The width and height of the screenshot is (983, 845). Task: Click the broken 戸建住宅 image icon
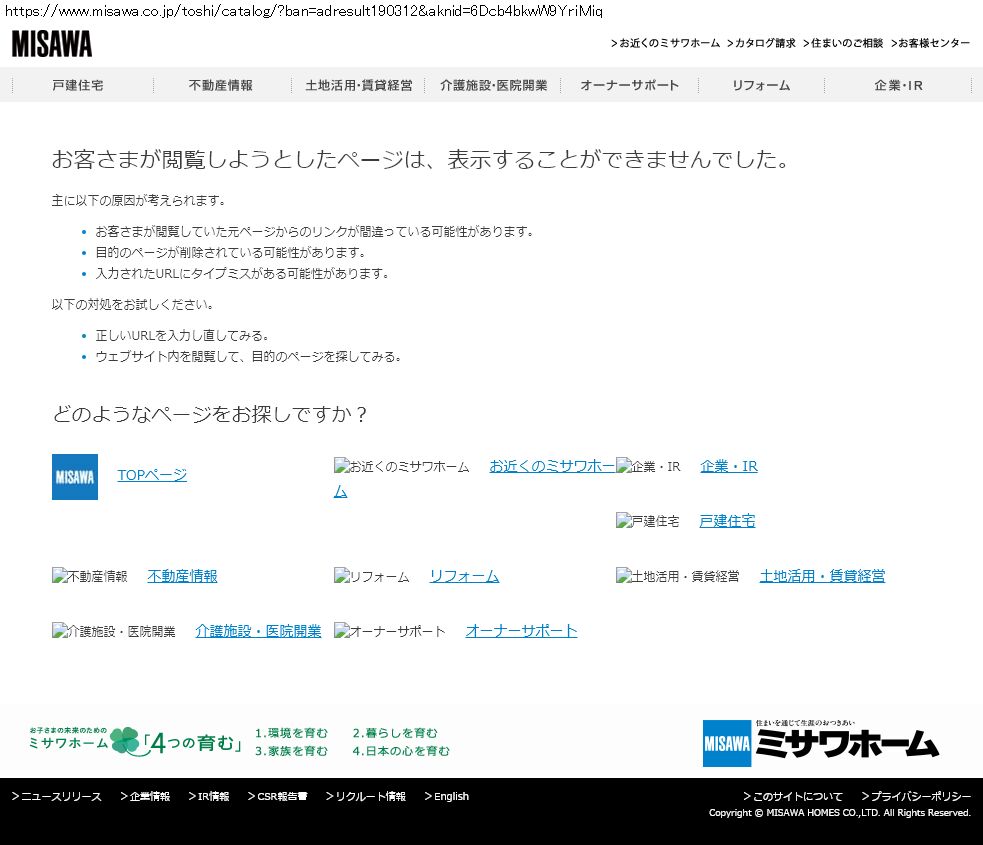[x=648, y=521]
